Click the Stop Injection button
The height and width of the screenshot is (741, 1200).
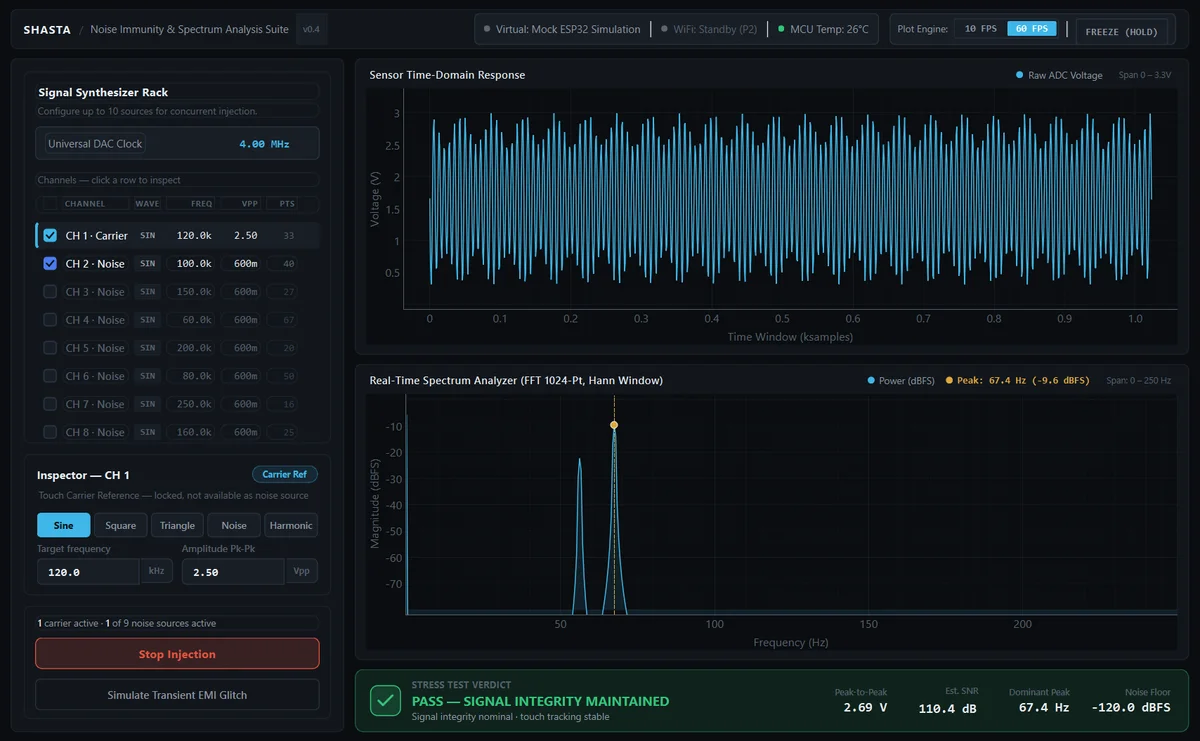(x=177, y=654)
